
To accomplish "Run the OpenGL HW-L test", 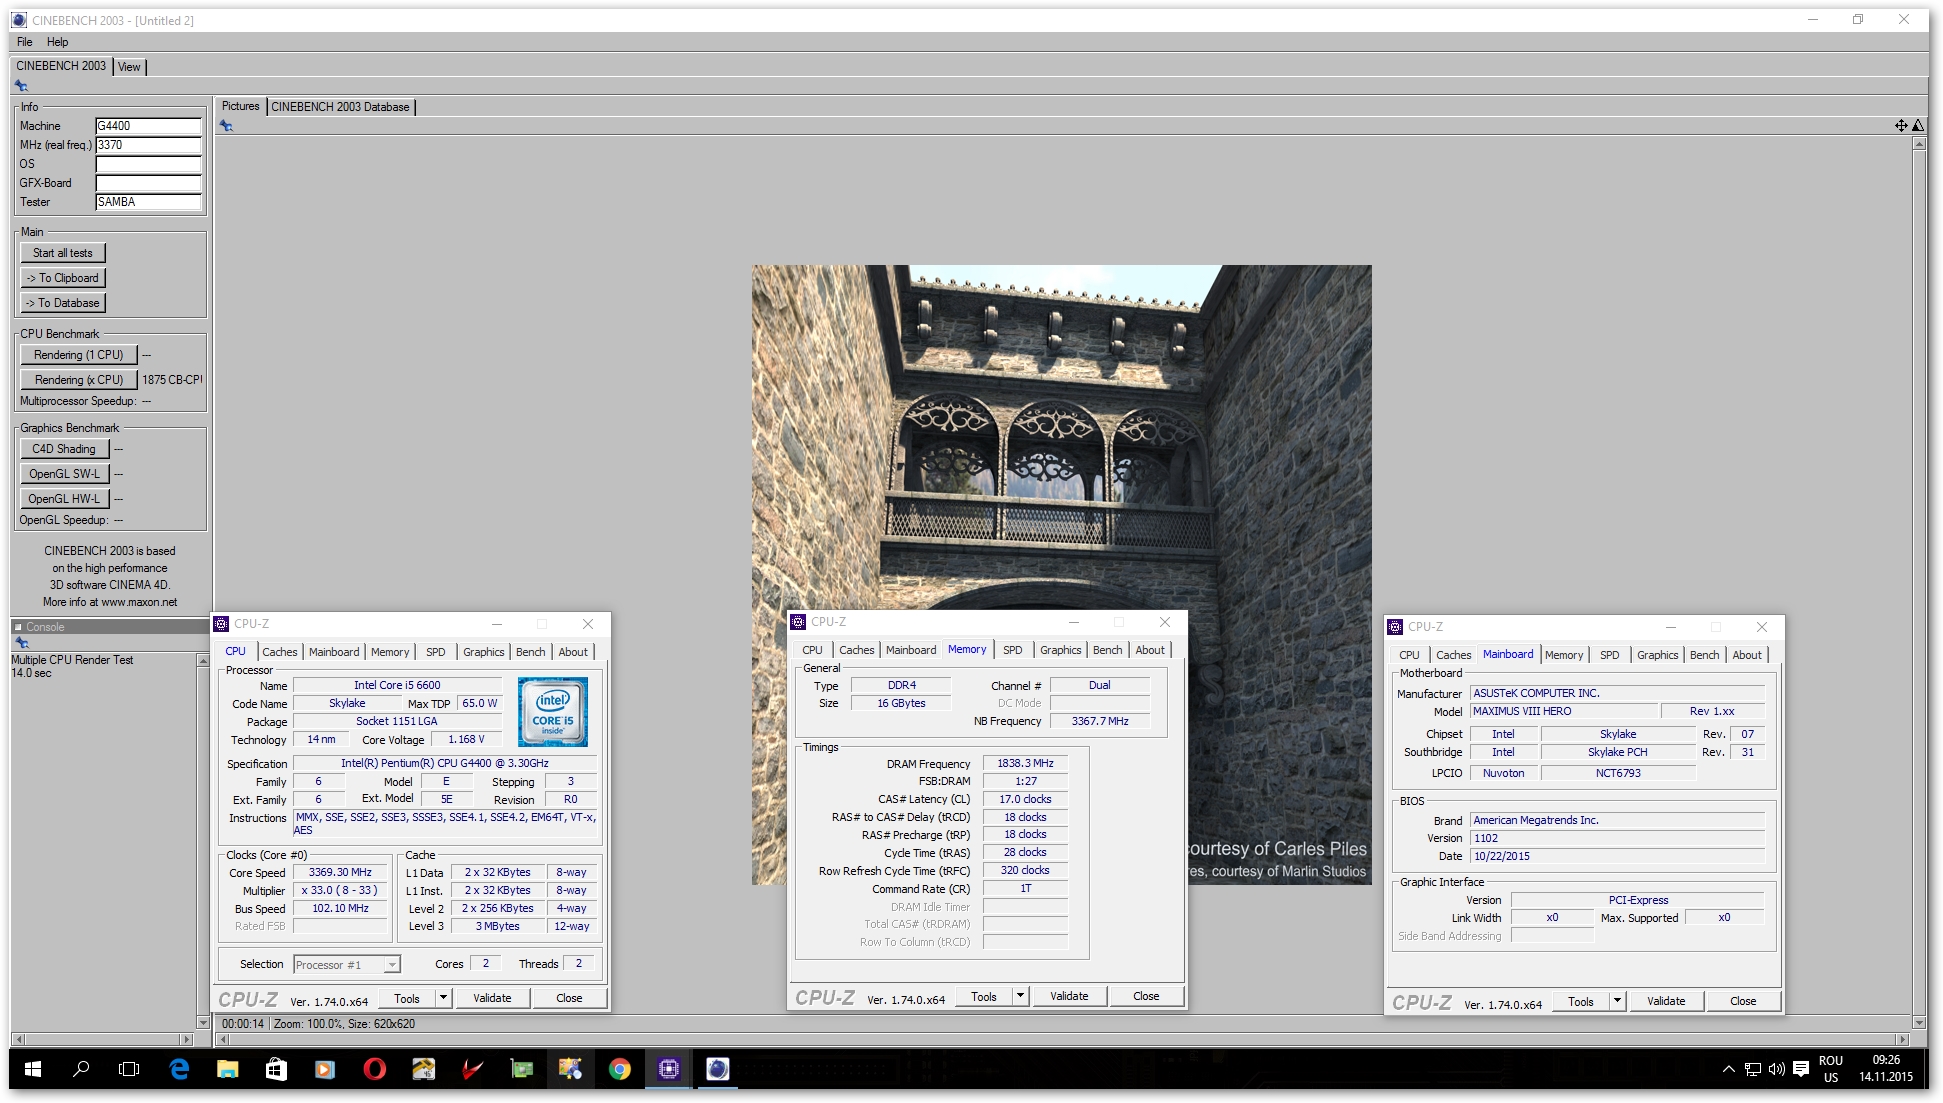I will point(64,499).
